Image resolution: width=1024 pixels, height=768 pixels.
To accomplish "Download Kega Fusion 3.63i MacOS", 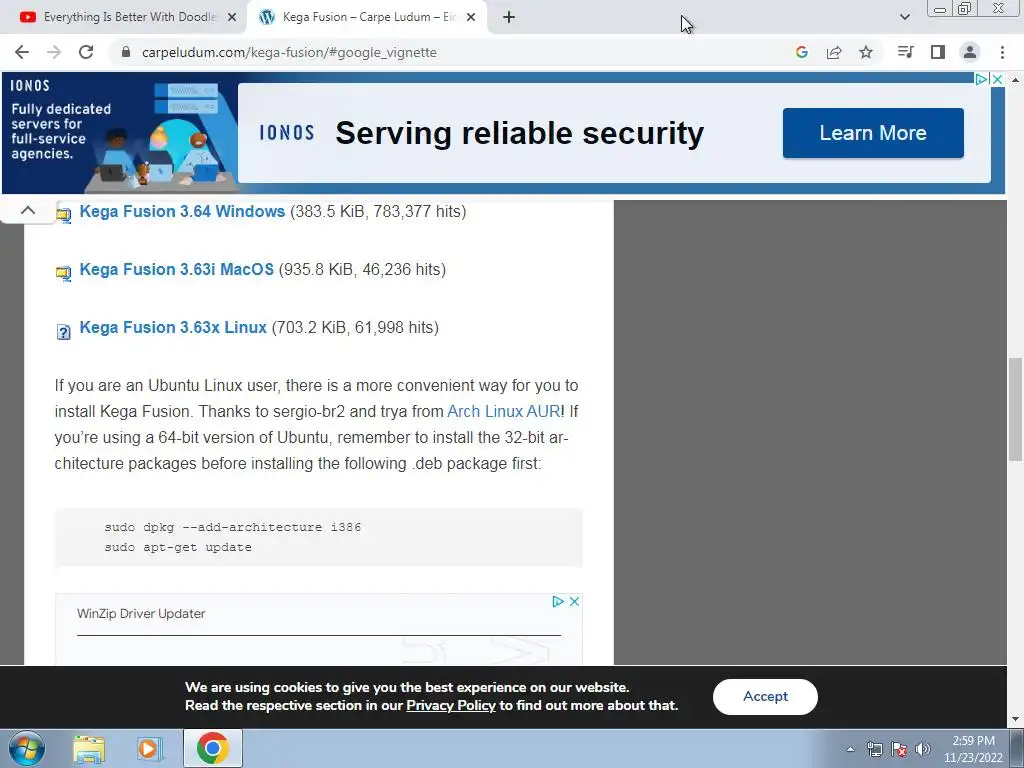I will 176,270.
